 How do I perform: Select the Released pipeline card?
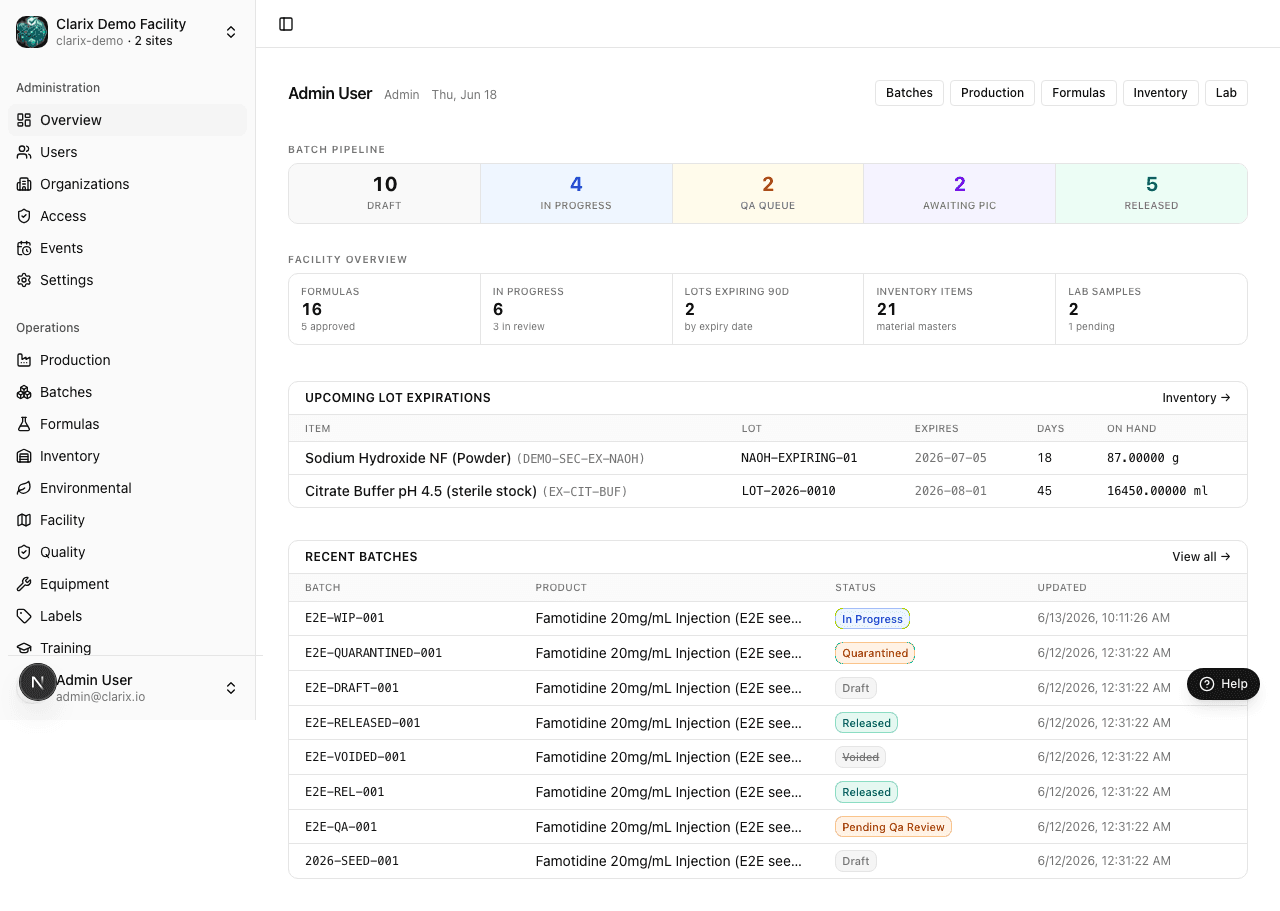[x=1151, y=193]
